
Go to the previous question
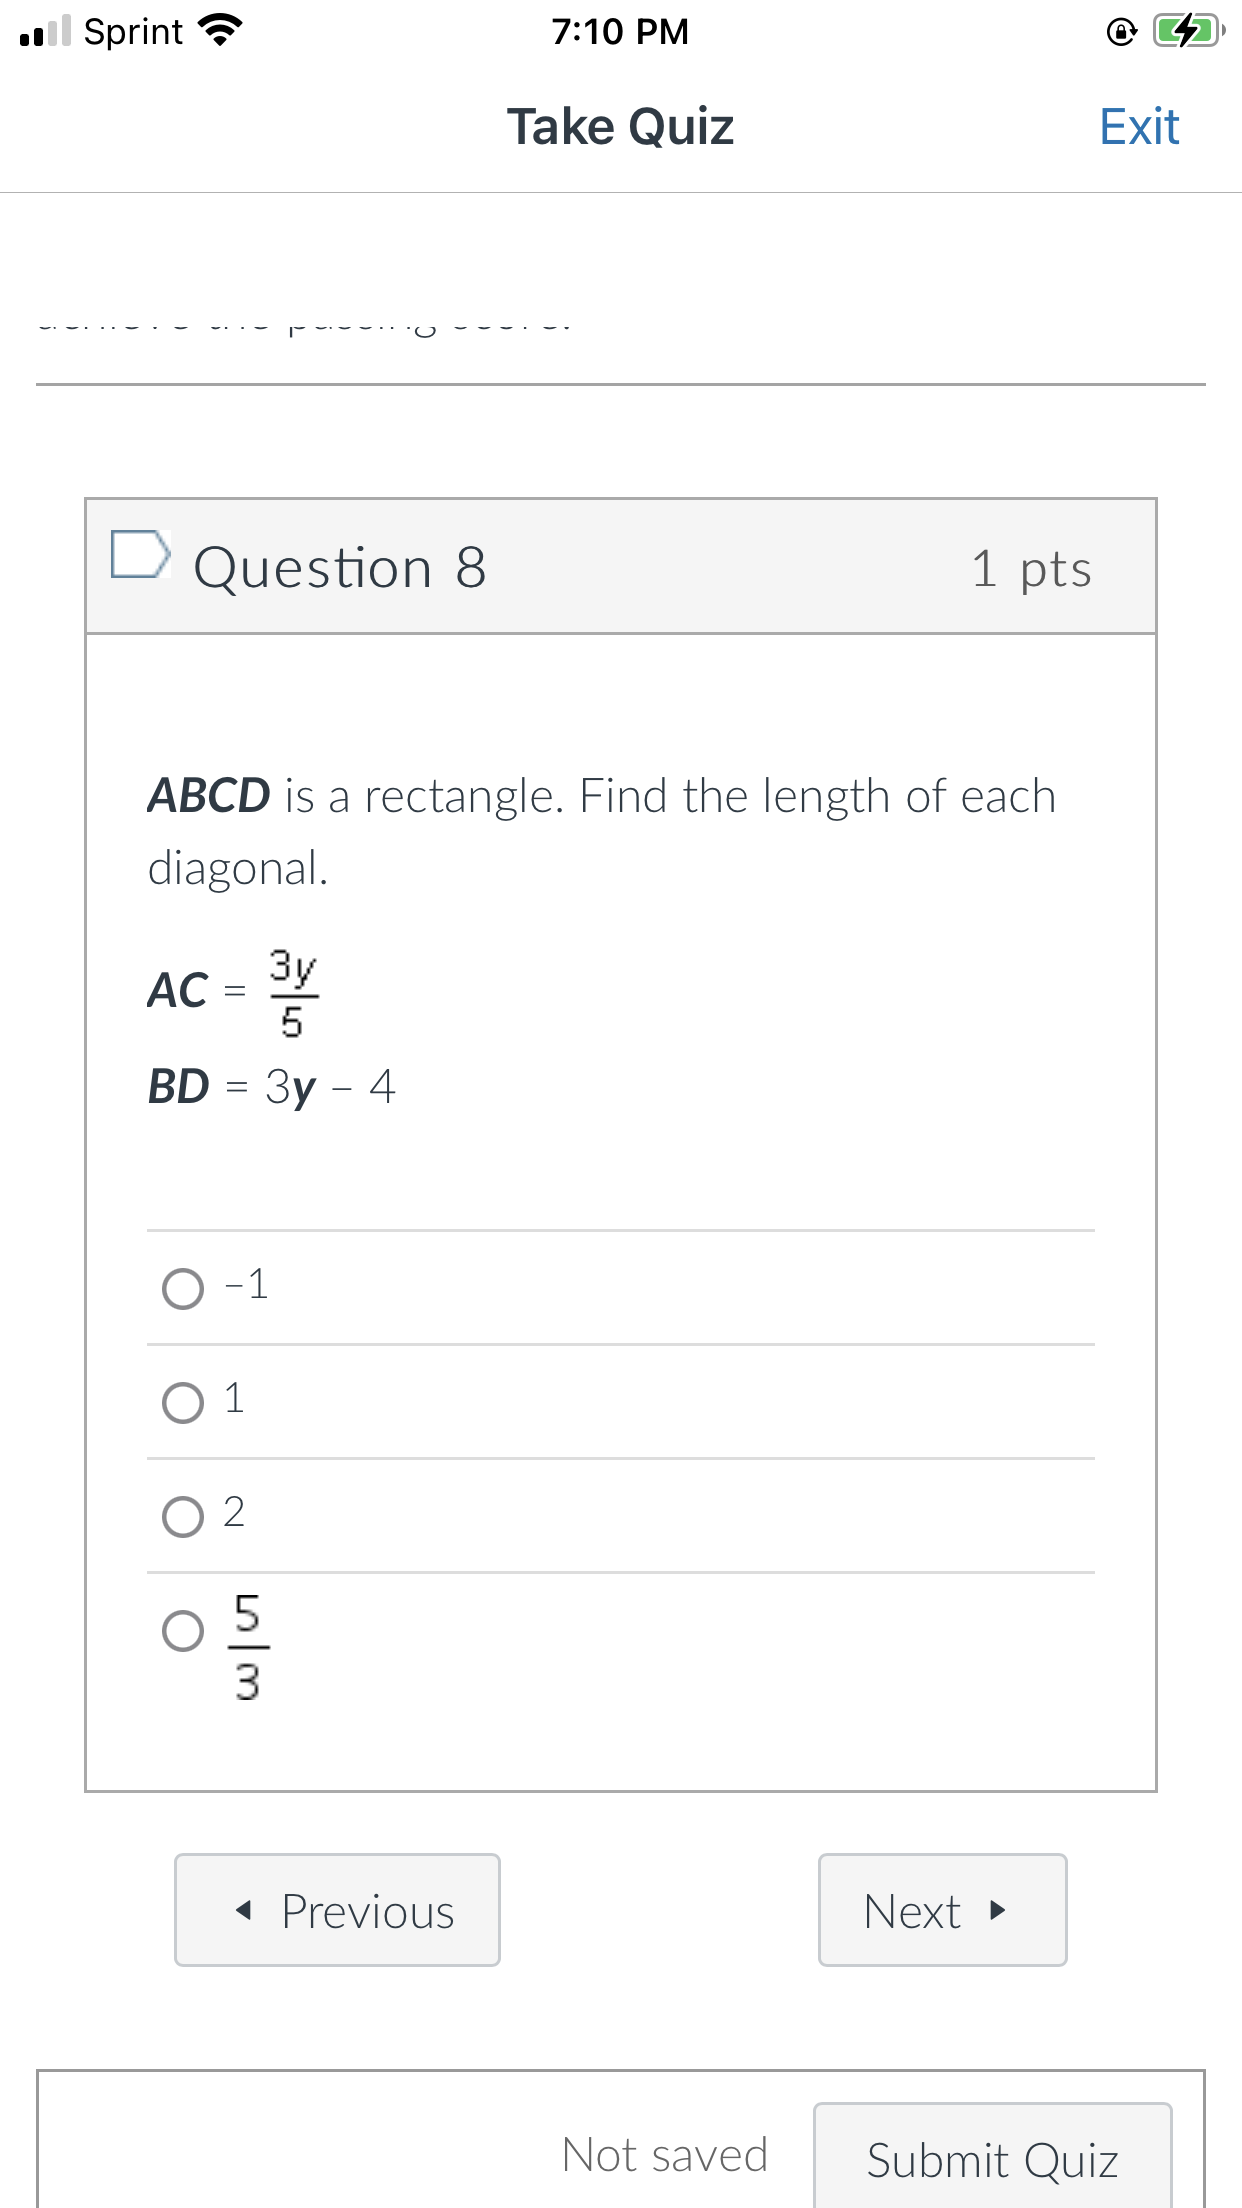point(337,1909)
